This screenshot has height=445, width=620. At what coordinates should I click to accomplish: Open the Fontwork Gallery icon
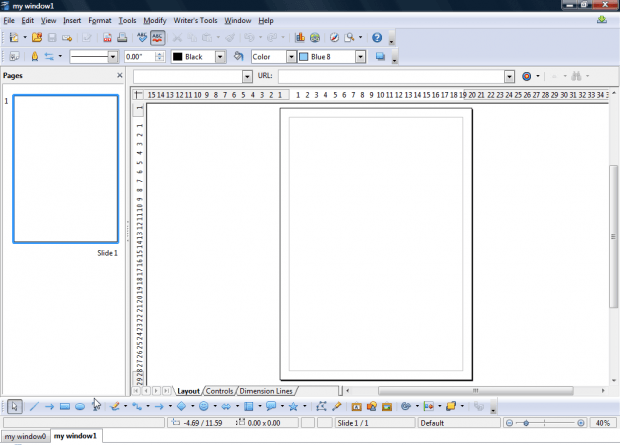coord(356,406)
